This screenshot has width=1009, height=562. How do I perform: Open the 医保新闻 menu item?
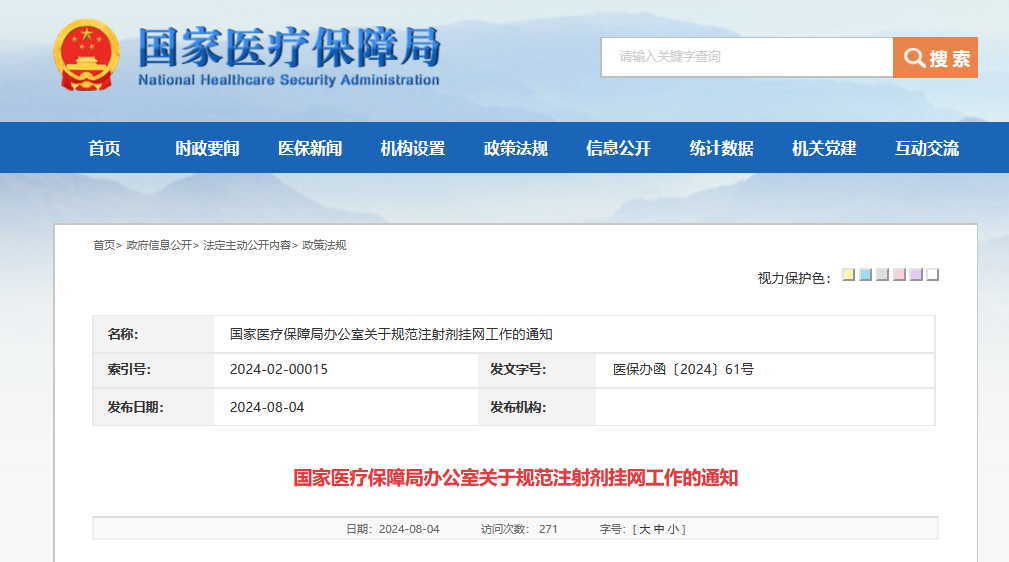pos(310,148)
